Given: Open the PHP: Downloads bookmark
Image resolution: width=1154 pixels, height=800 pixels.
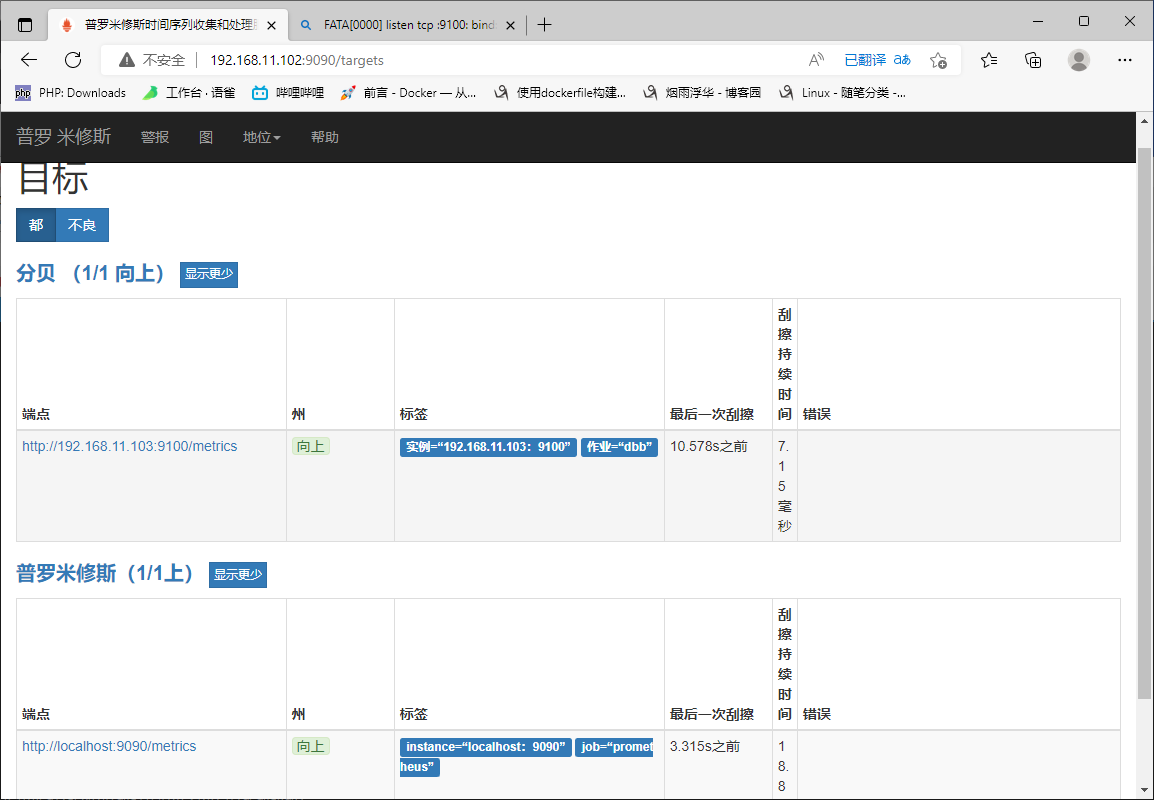Looking at the screenshot, I should (71, 93).
